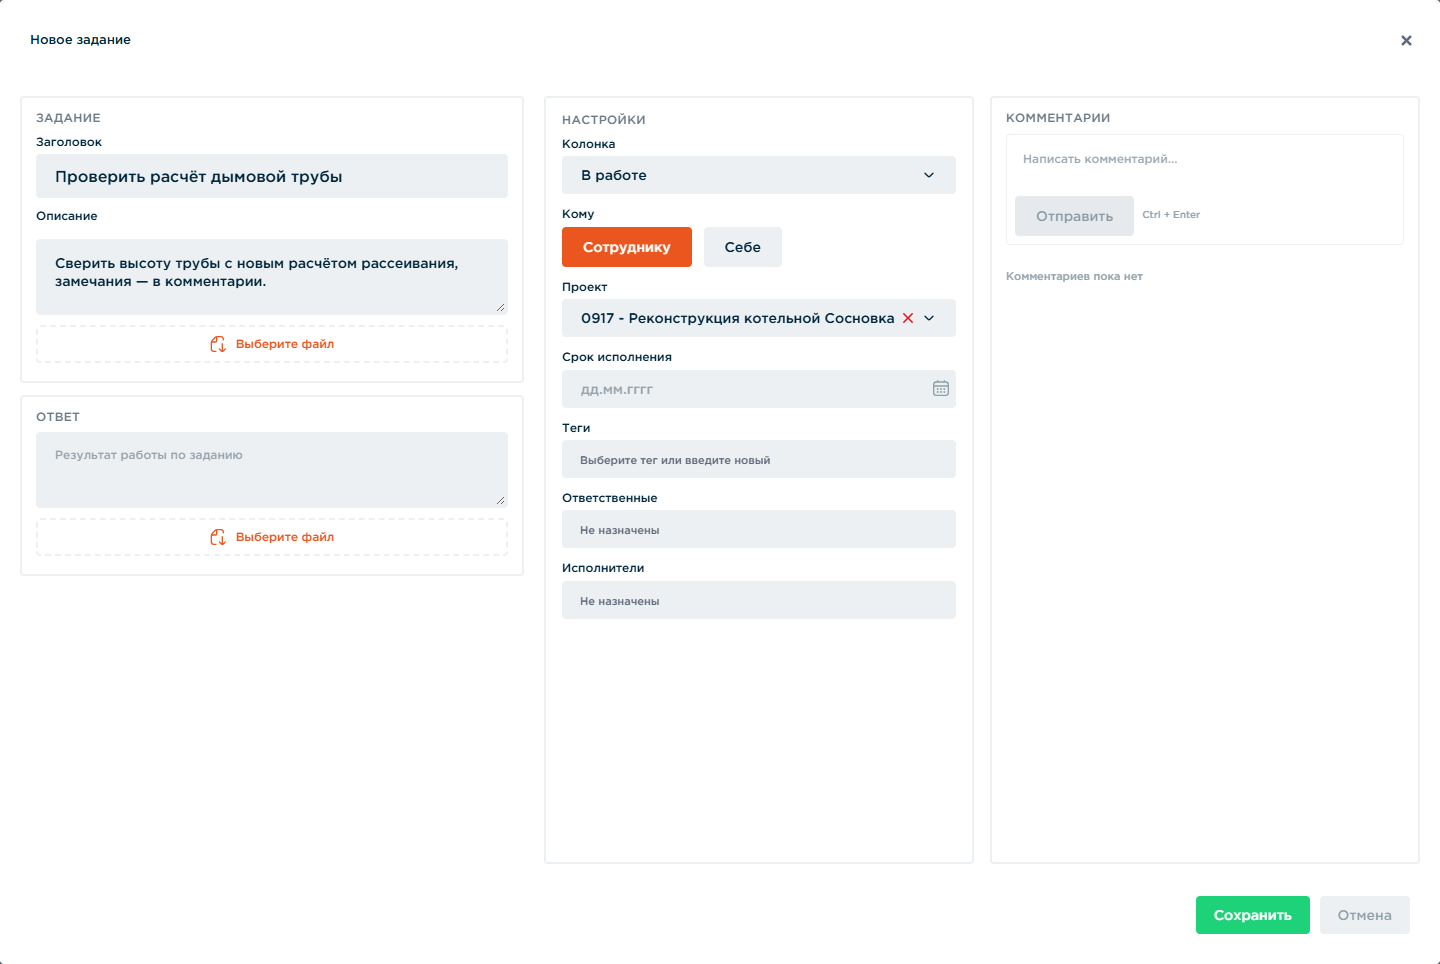The height and width of the screenshot is (964, 1440).
Task: Select Выберите файл link in Ответ section
Action: coord(285,537)
